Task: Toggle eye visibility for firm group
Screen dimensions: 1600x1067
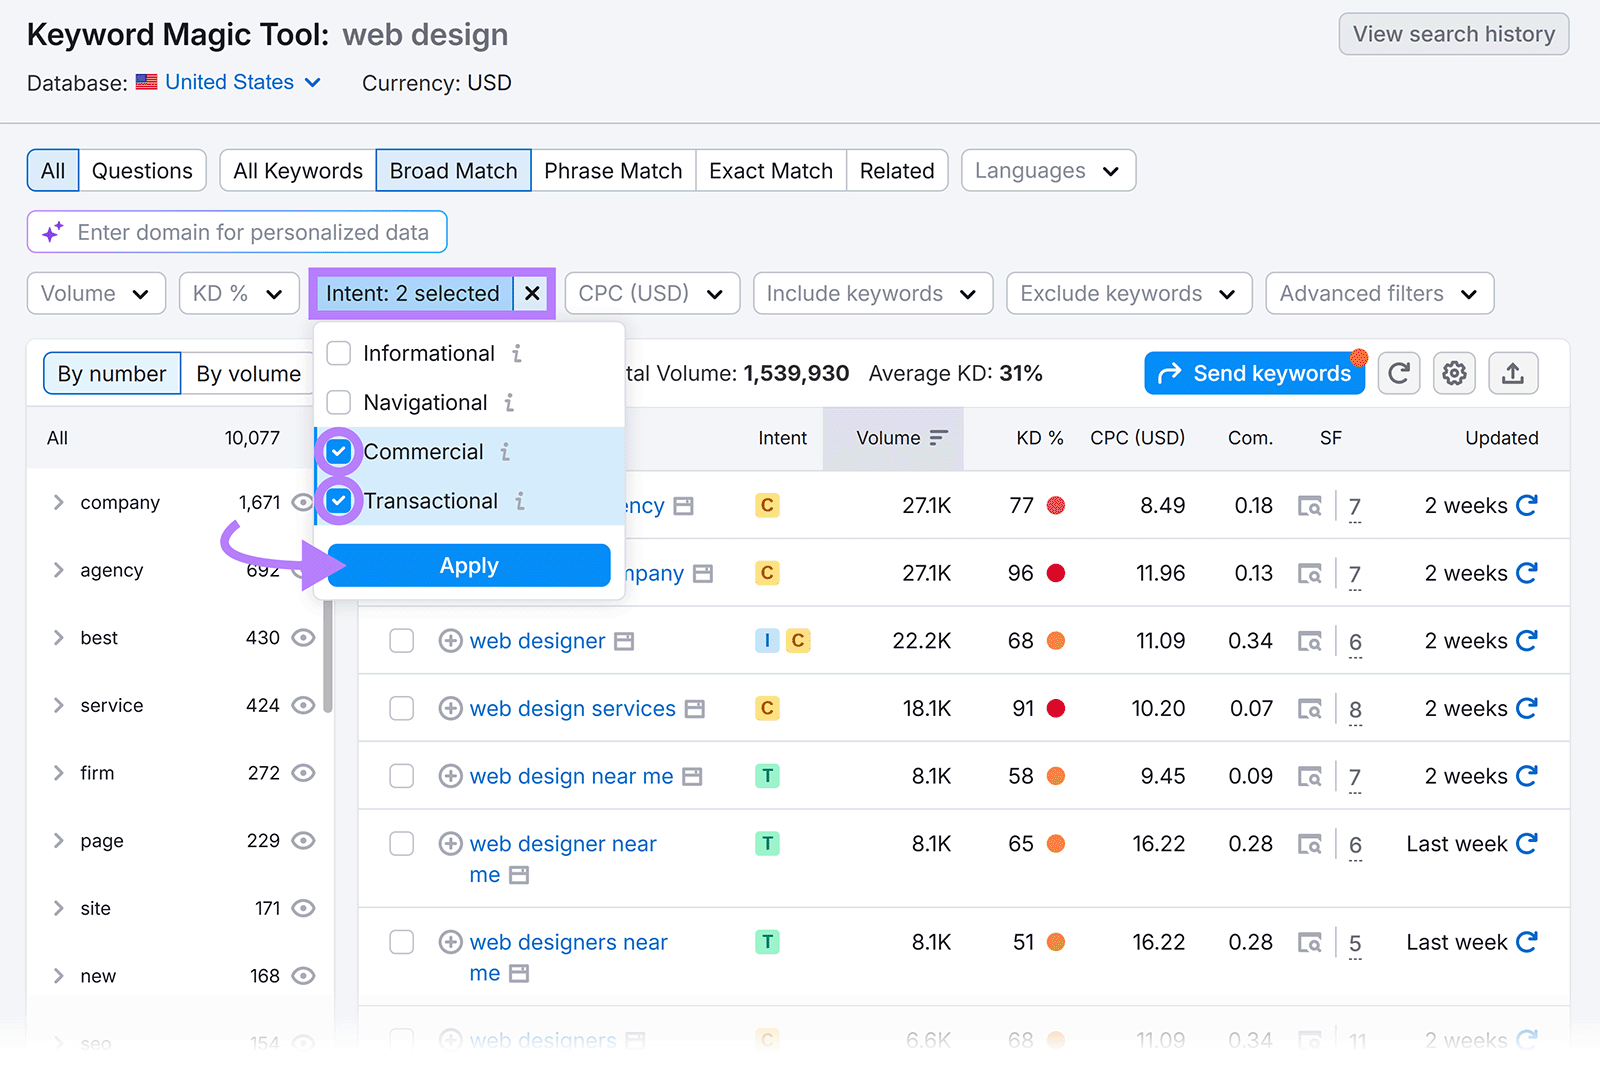Action: point(303,773)
